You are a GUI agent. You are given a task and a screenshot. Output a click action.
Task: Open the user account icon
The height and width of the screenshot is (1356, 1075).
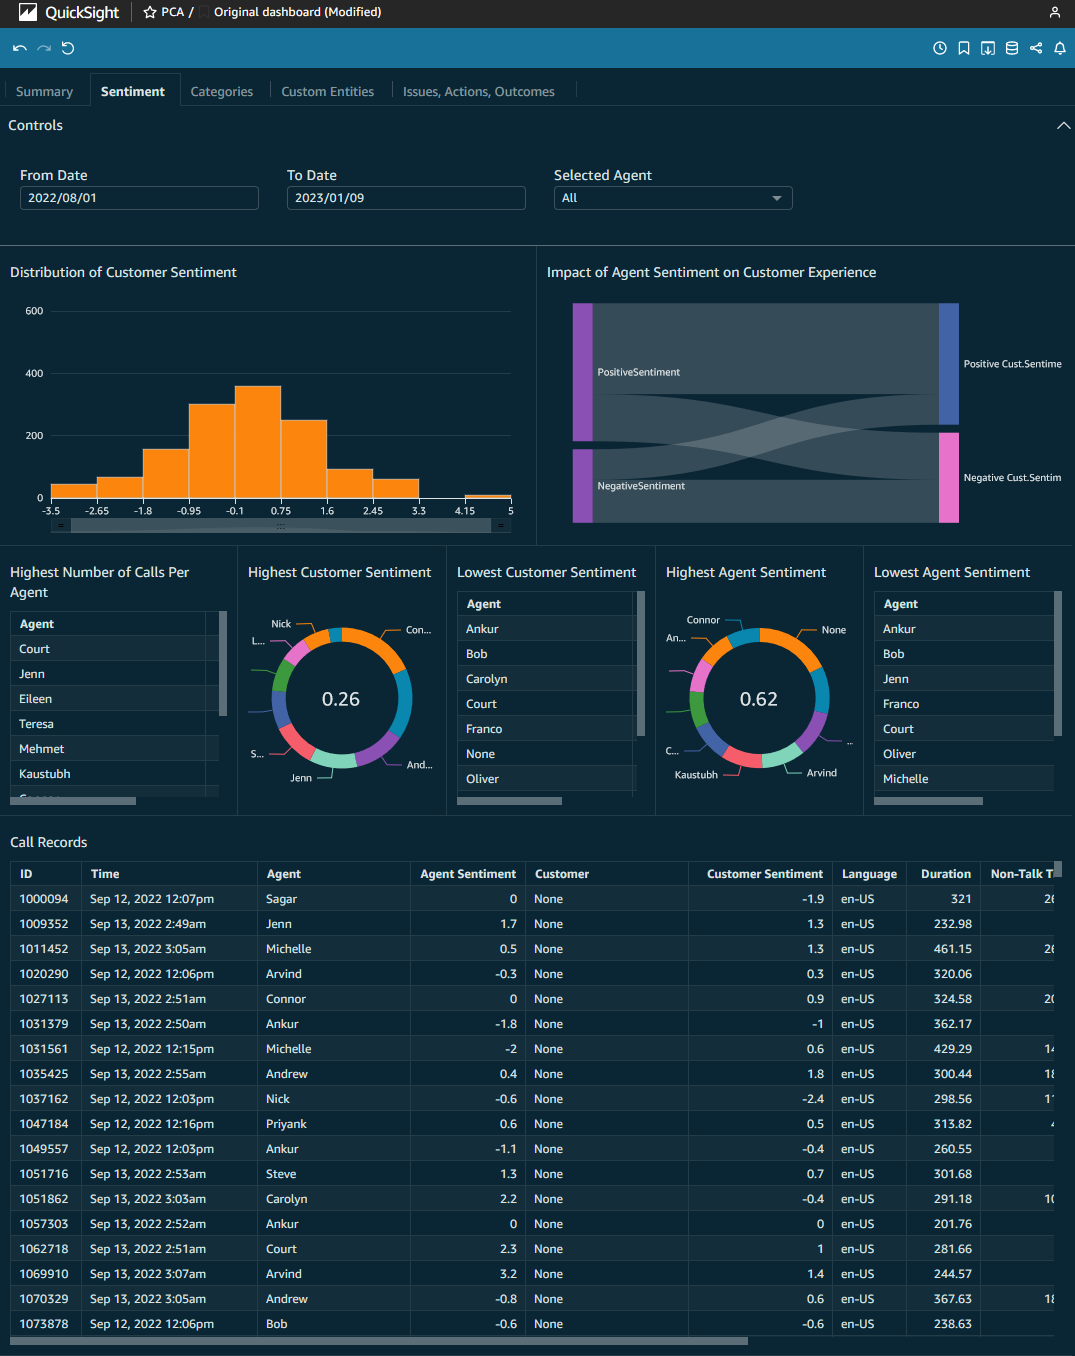coord(1055,12)
